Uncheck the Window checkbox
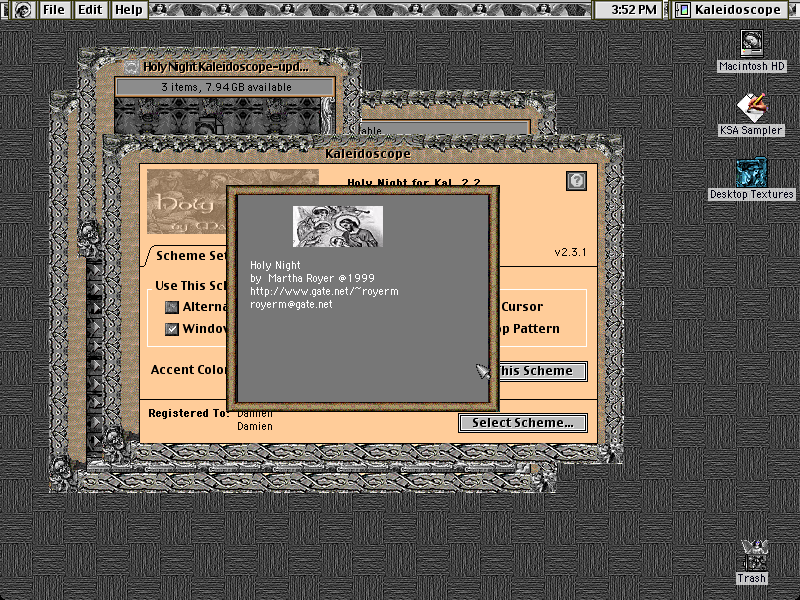 (x=172, y=329)
